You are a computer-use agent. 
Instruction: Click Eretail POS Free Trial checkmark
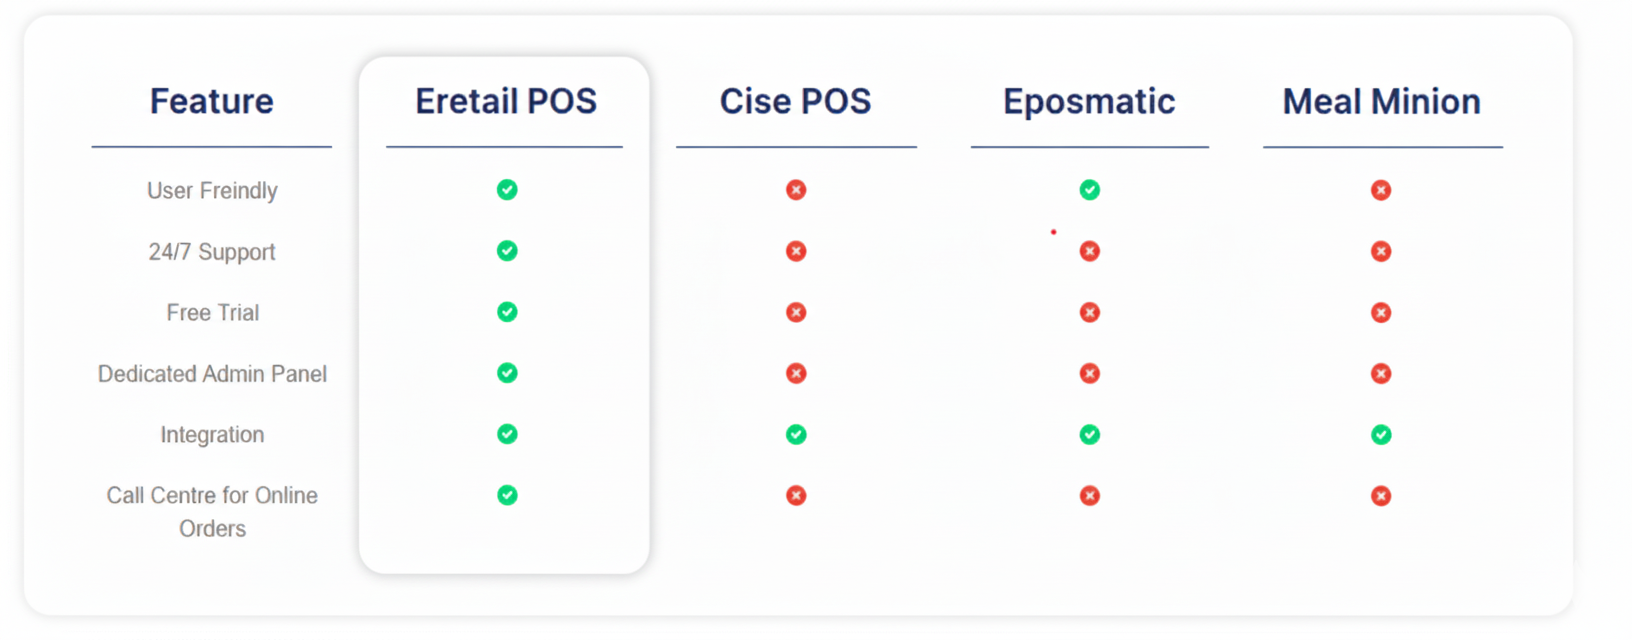pyautogui.click(x=507, y=312)
